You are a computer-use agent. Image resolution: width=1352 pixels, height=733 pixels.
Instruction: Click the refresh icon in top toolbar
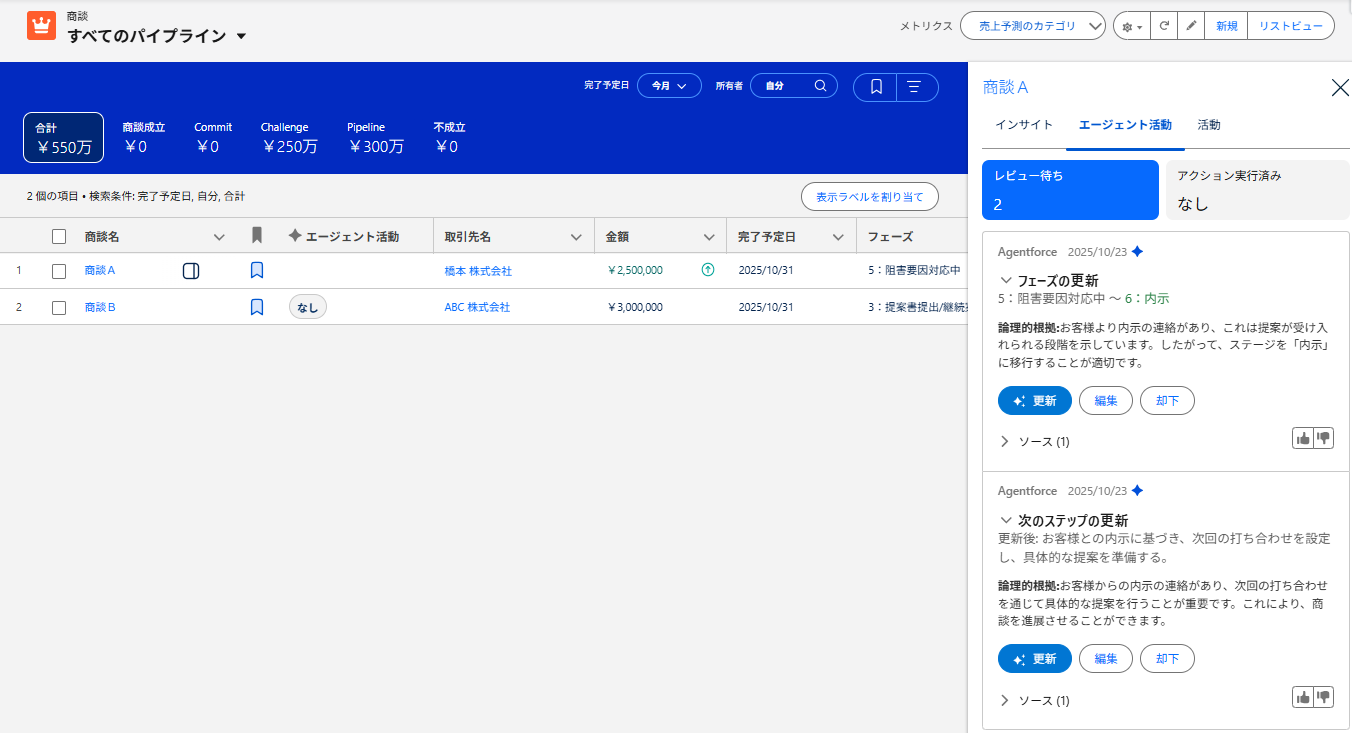(1163, 26)
